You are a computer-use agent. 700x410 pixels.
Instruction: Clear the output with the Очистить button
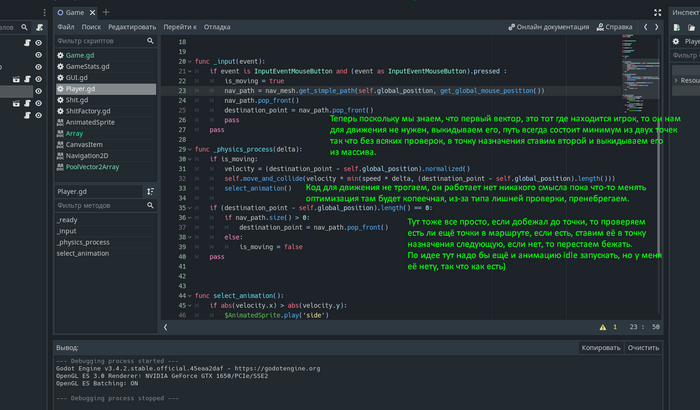click(643, 347)
